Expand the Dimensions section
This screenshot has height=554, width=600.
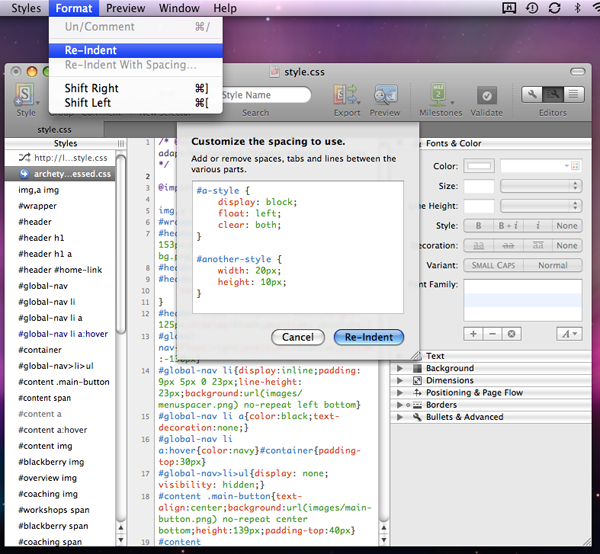pos(400,381)
